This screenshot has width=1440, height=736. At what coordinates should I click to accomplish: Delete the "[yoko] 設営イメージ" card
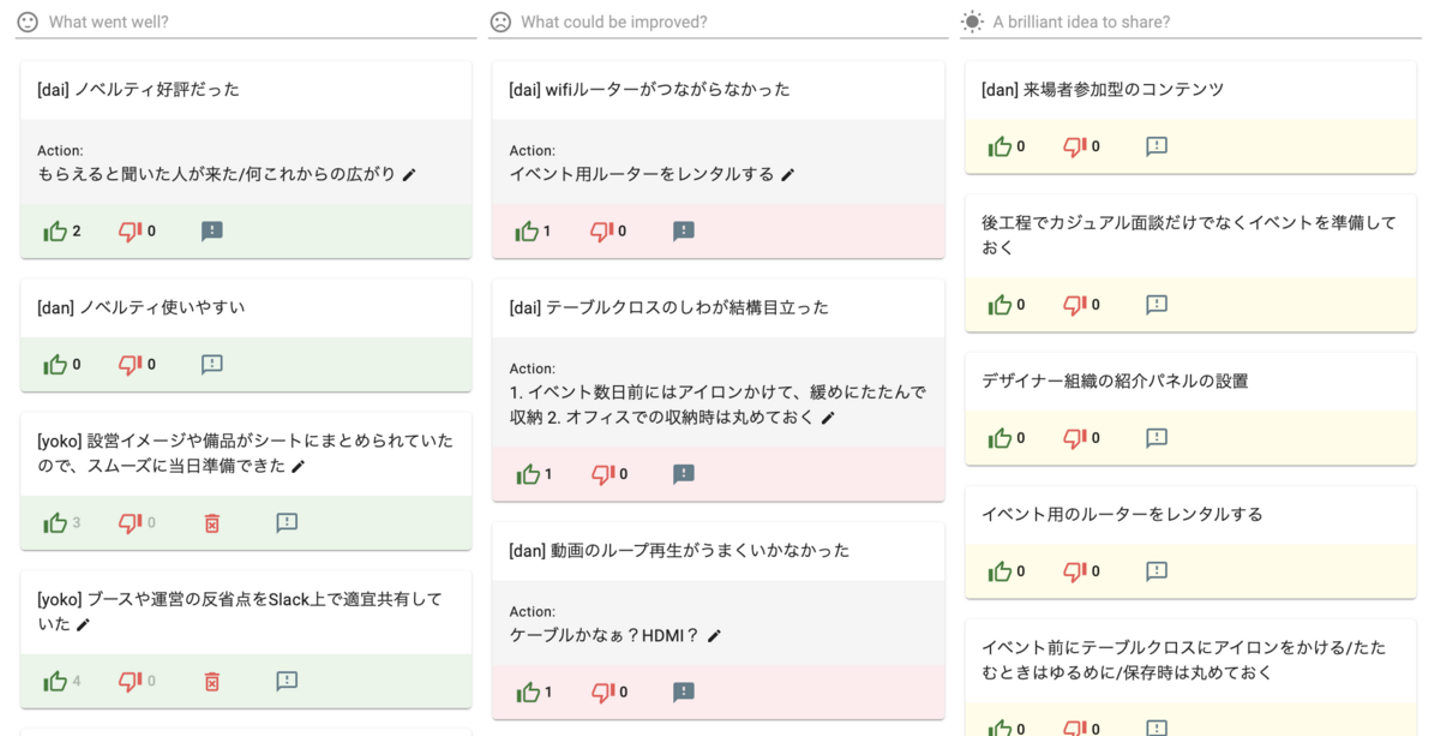click(x=212, y=523)
